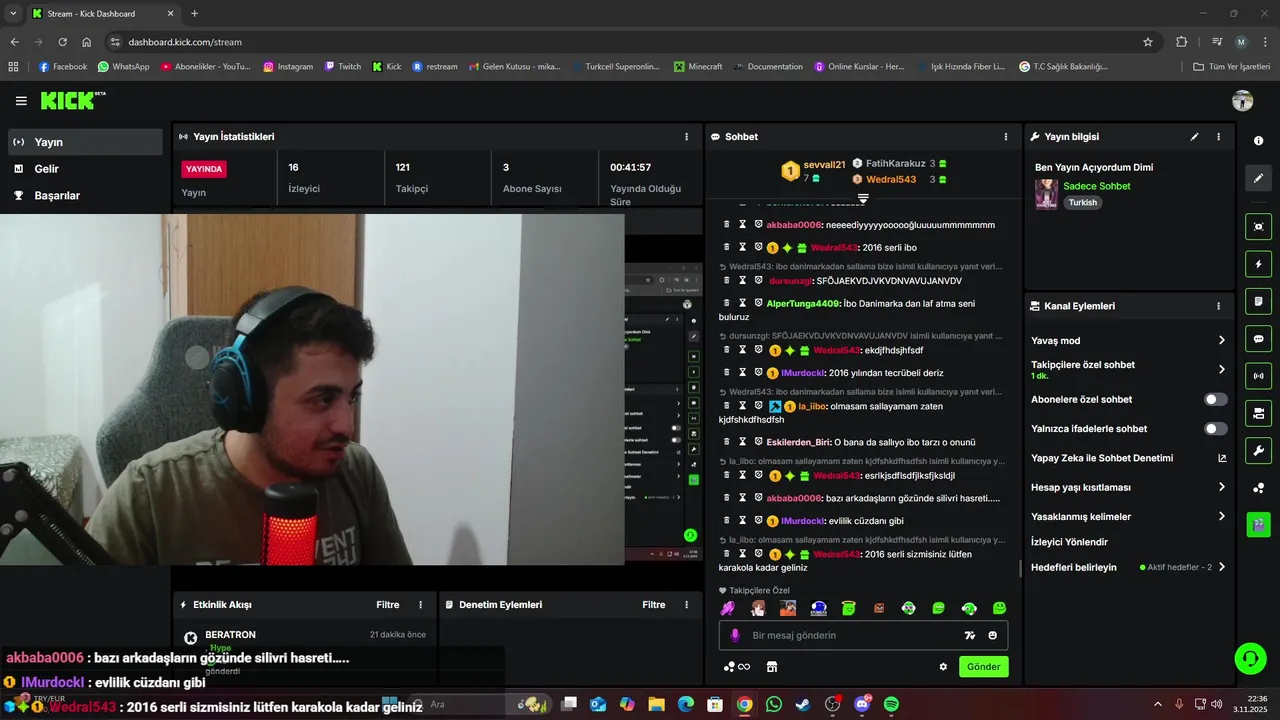Select the green halo angel emote

point(848,608)
